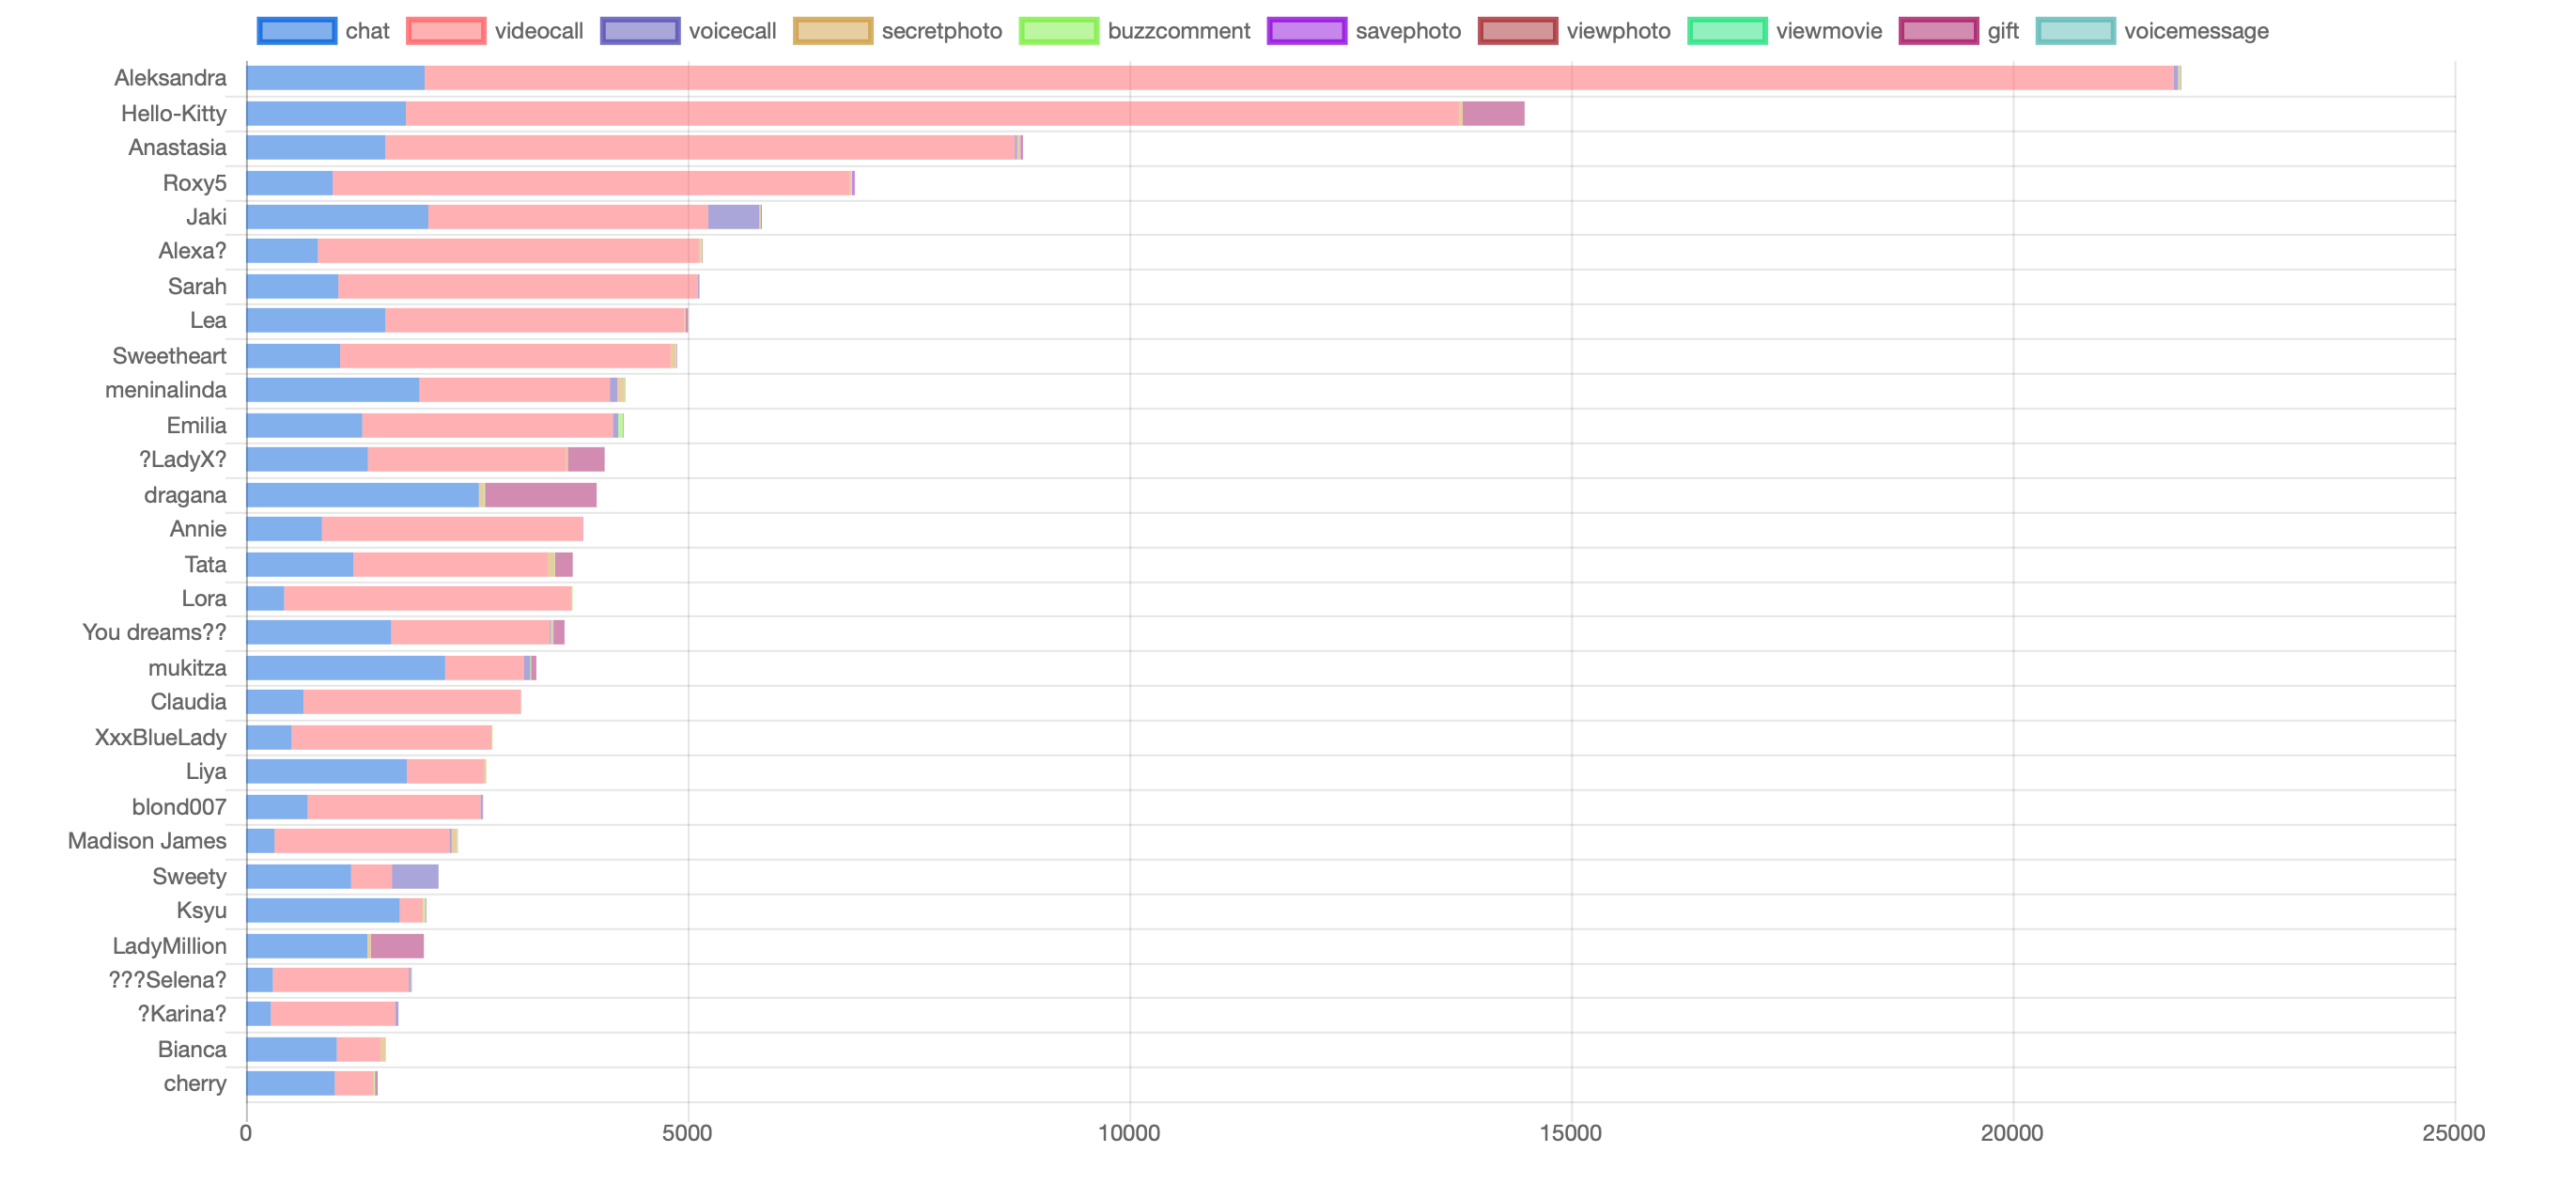This screenshot has width=2576, height=1184.
Task: Click the viewphoto legend swatch
Action: [1518, 31]
